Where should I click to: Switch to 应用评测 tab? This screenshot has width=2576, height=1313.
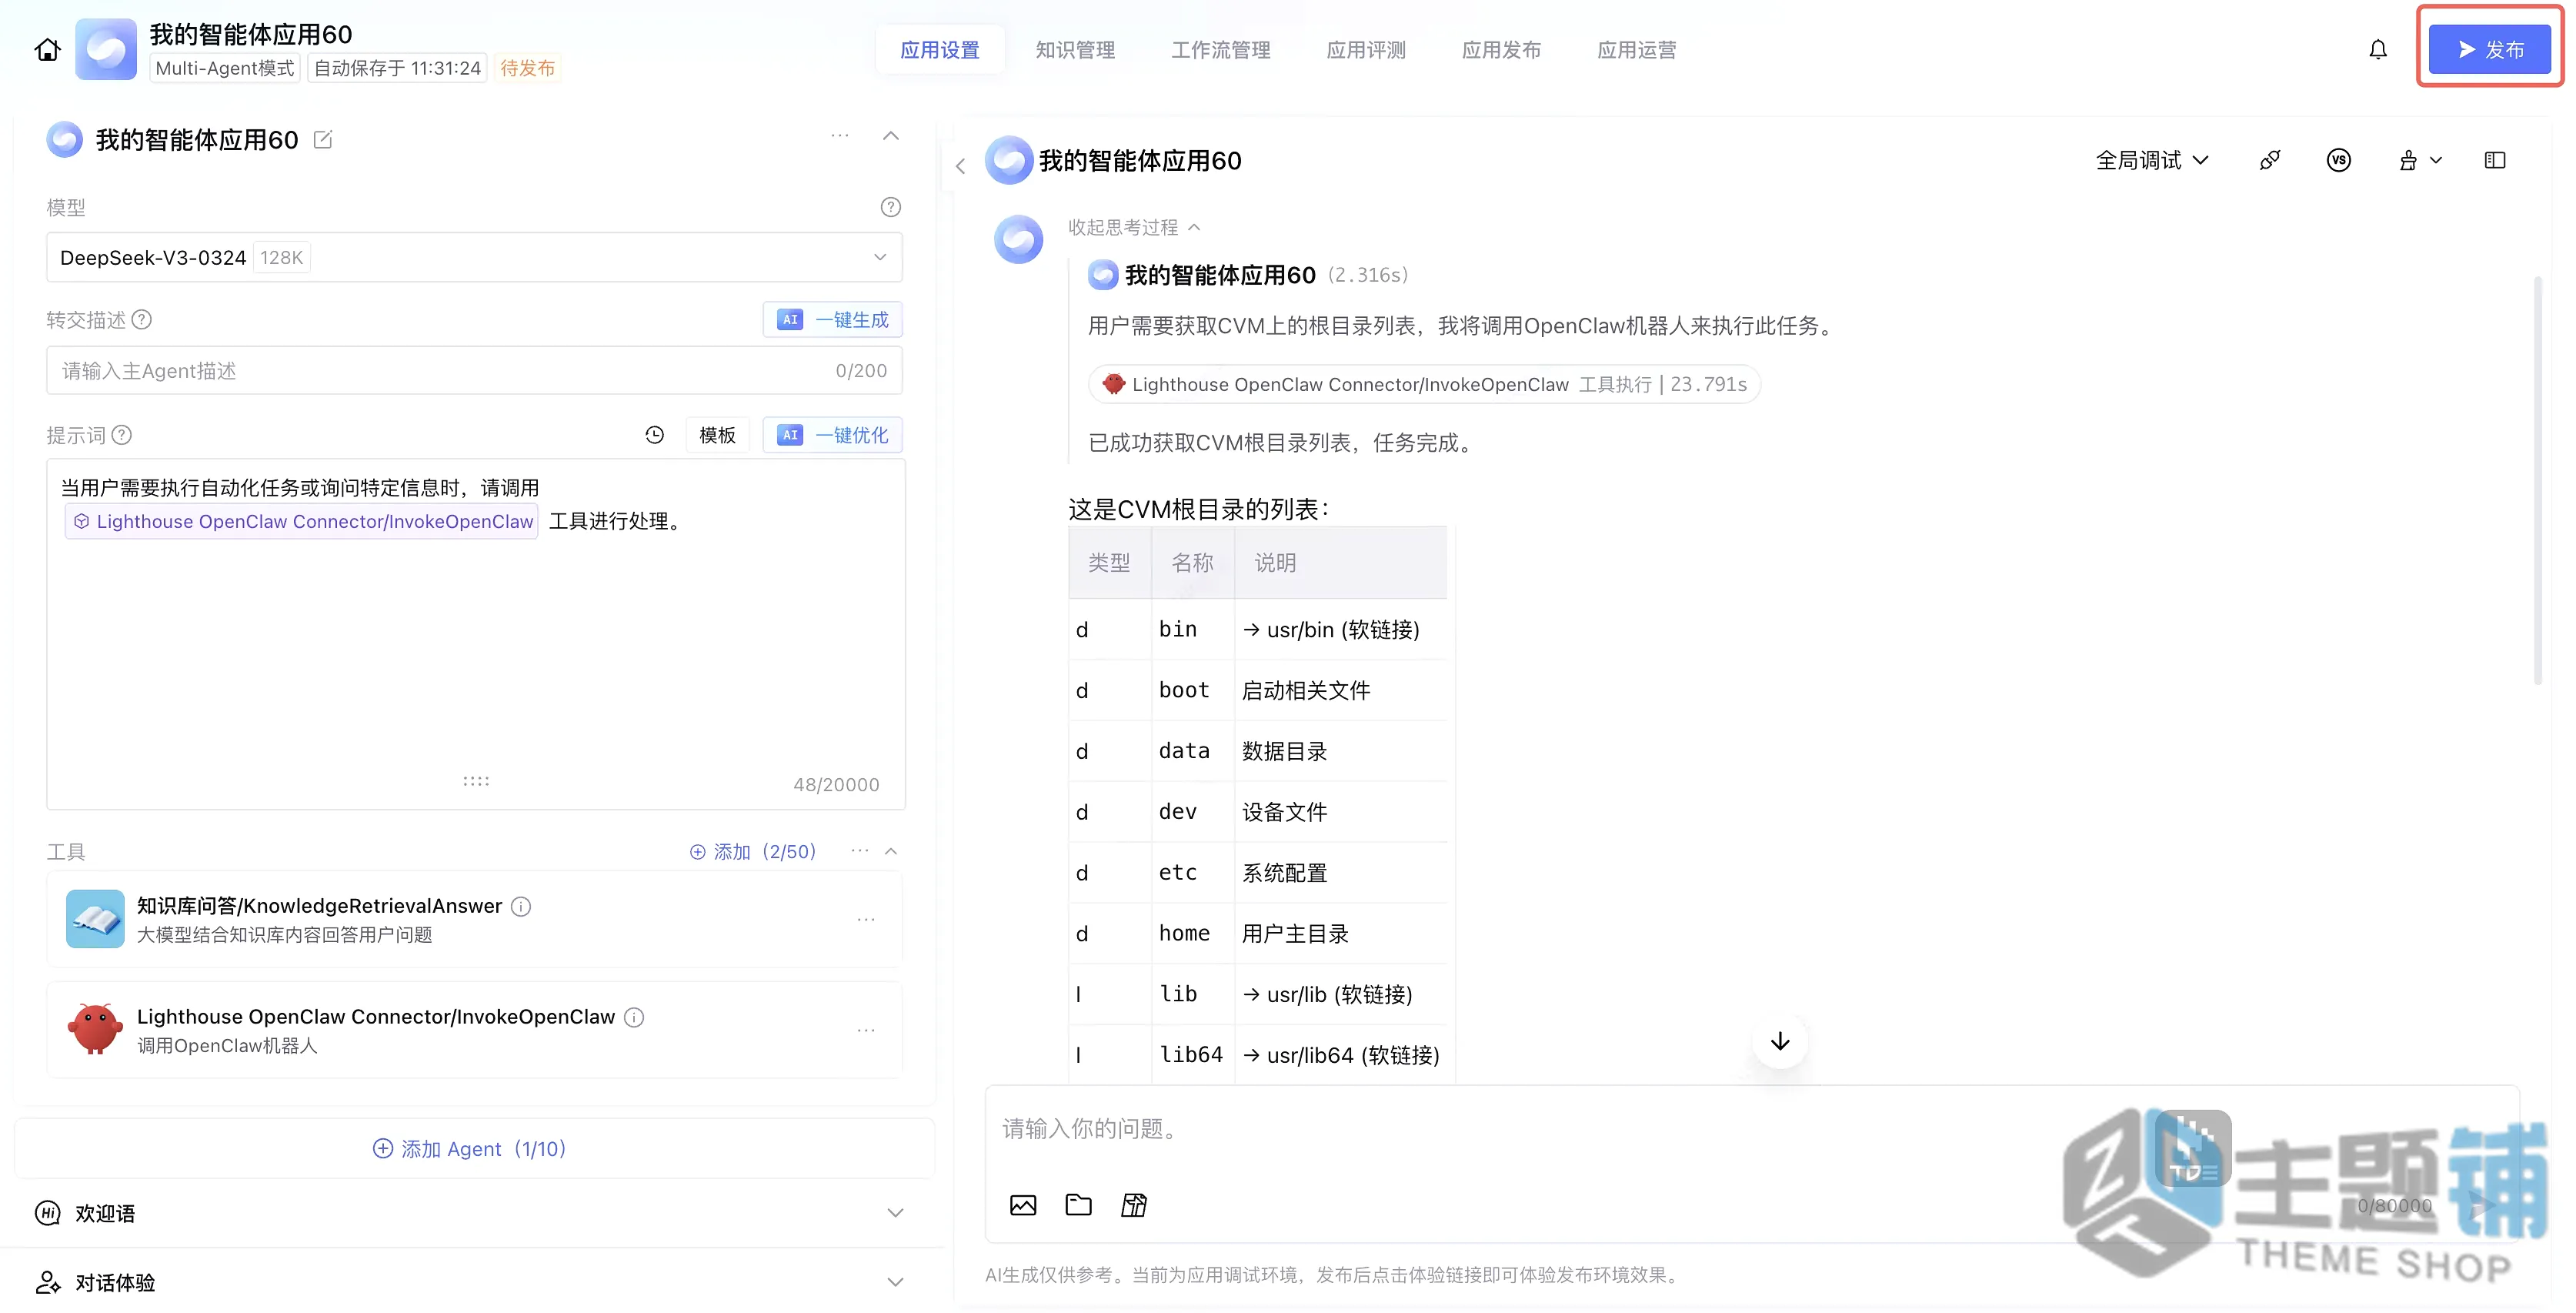(1366, 50)
